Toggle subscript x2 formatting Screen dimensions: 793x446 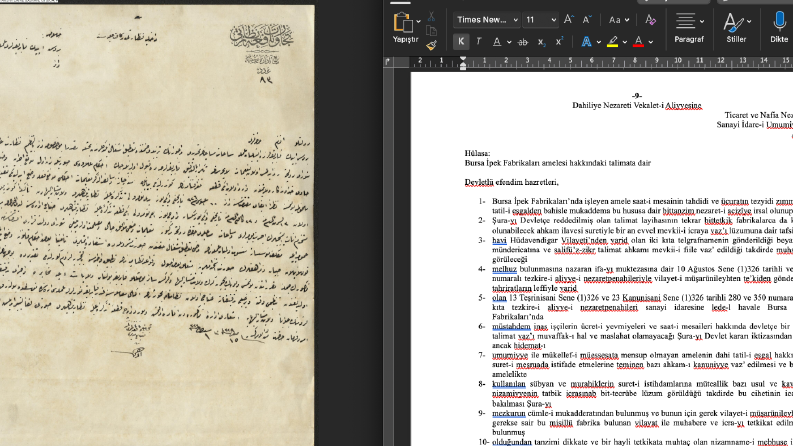541,42
